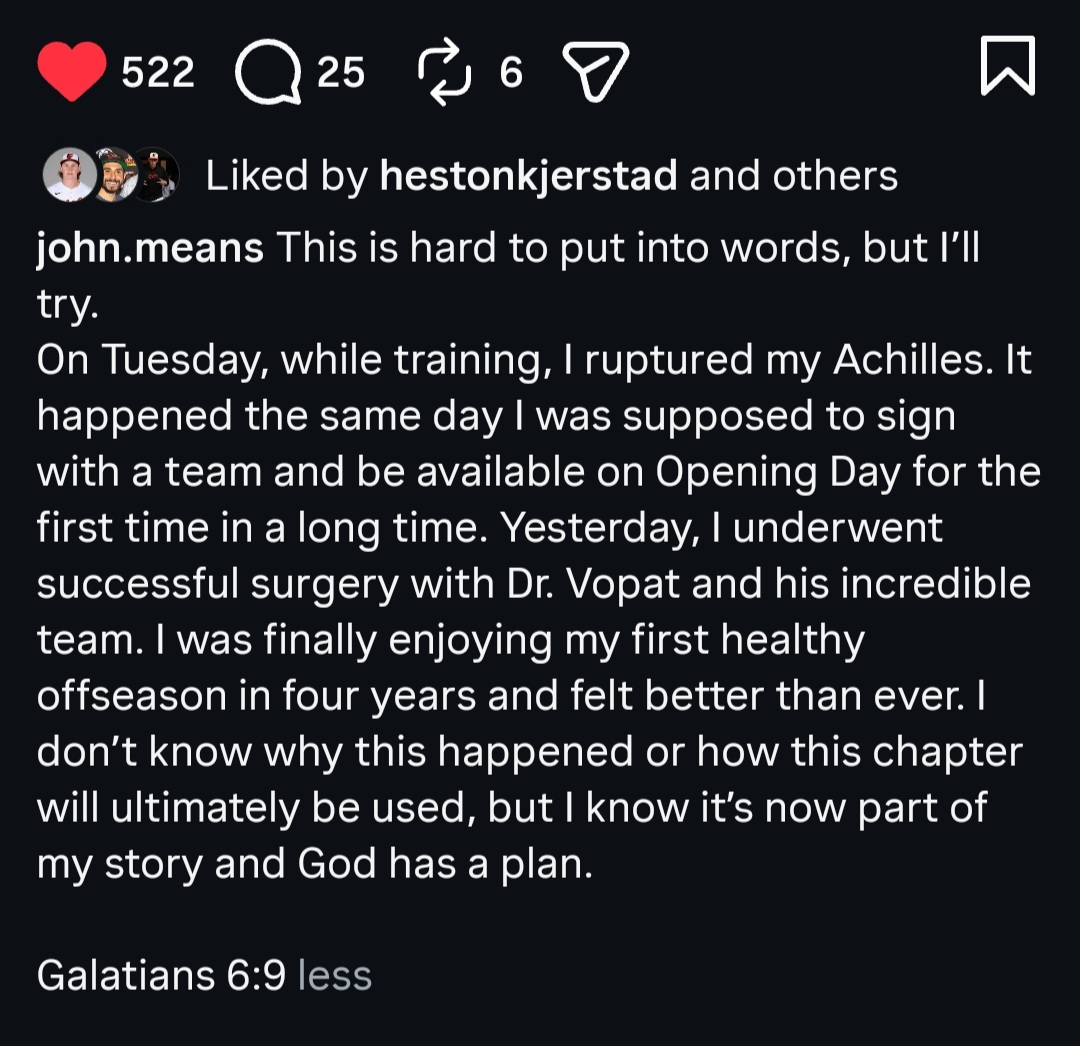The image size is (1080, 1046).
Task: Open the third liker's dark avatar
Action: pos(156,176)
